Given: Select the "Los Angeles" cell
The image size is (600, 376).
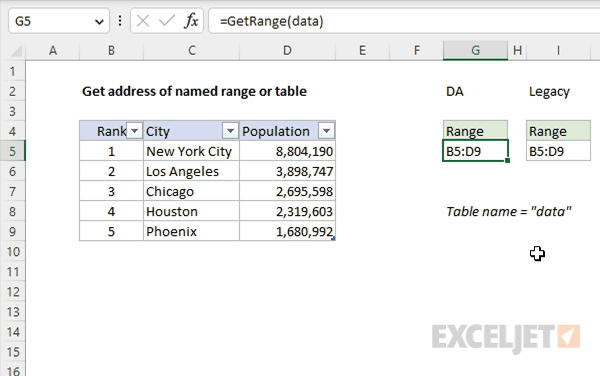Looking at the screenshot, I should [x=191, y=171].
